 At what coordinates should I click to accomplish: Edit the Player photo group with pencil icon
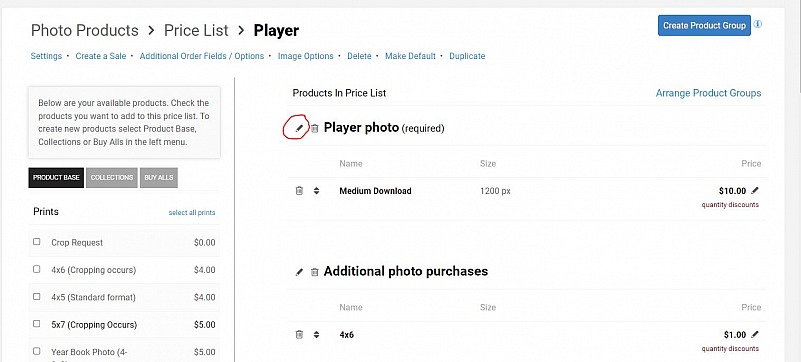point(299,128)
